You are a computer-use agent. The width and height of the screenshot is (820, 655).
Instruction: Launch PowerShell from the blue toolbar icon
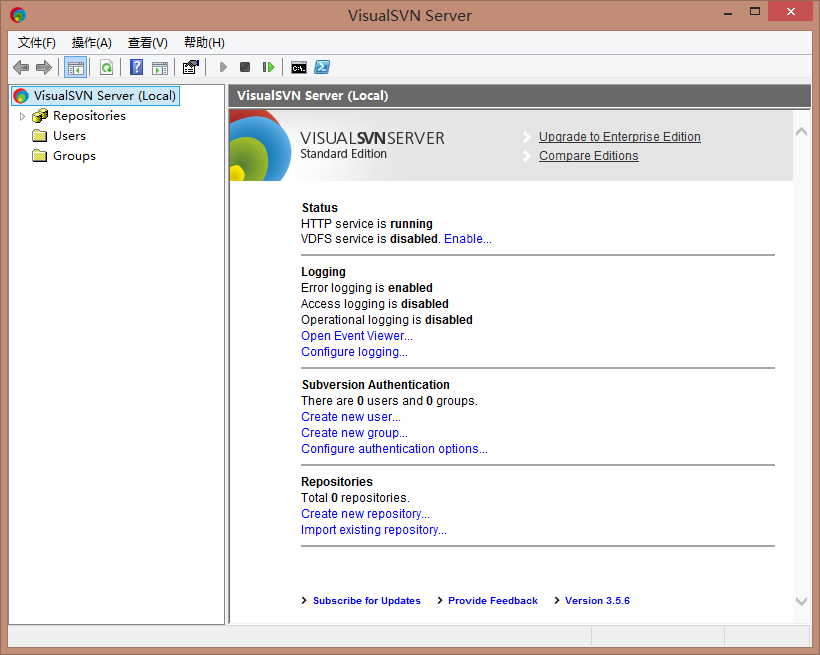click(x=322, y=67)
